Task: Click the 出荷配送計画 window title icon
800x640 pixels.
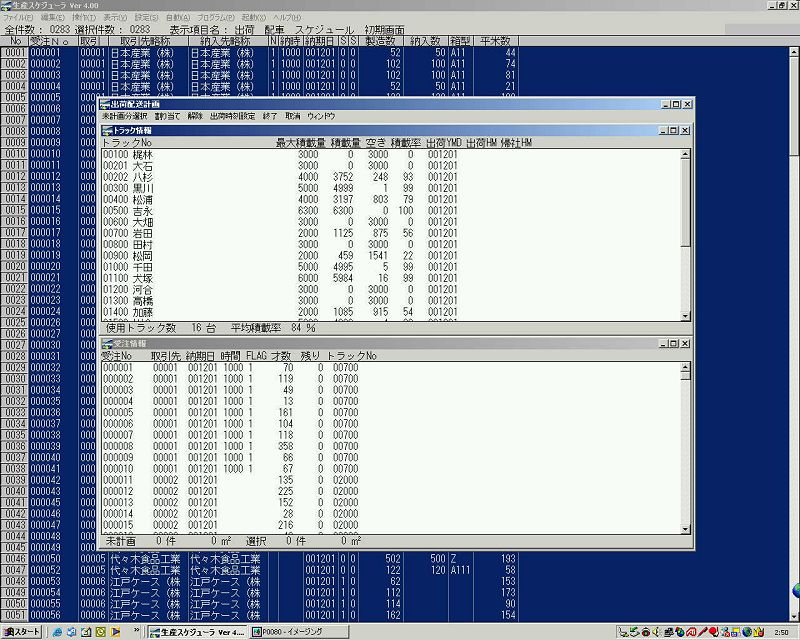Action: [x=105, y=104]
